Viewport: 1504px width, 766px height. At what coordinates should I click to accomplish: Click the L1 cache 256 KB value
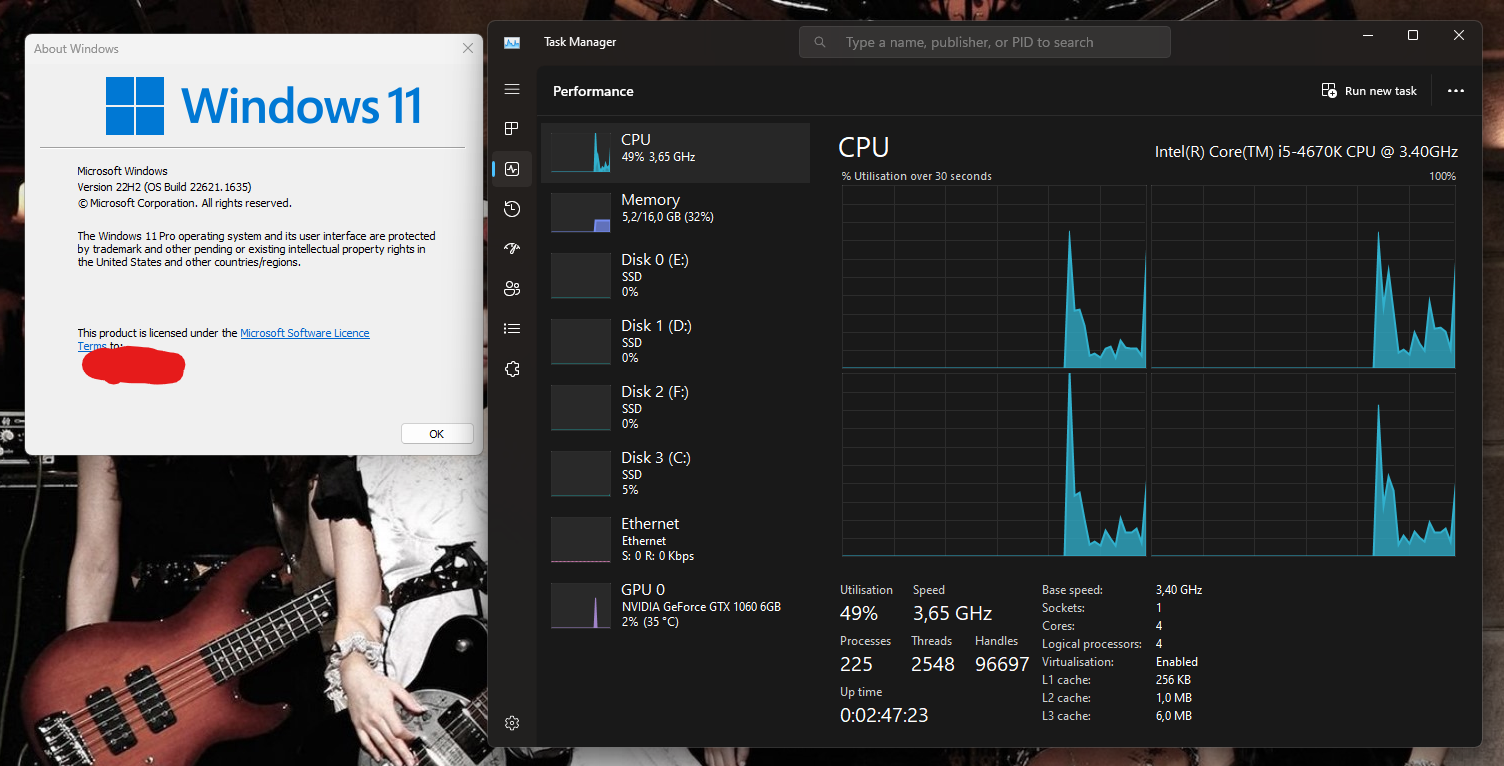1173,680
